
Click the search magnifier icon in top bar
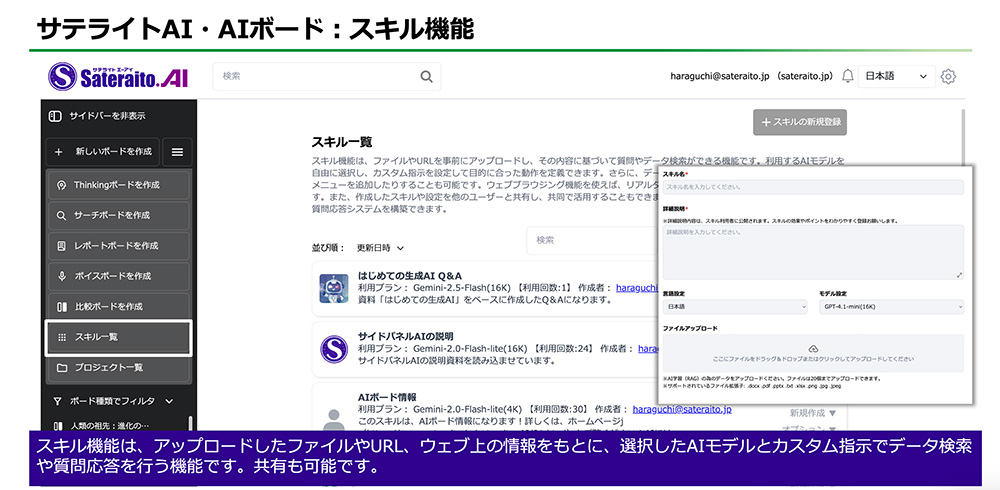pyautogui.click(x=426, y=77)
